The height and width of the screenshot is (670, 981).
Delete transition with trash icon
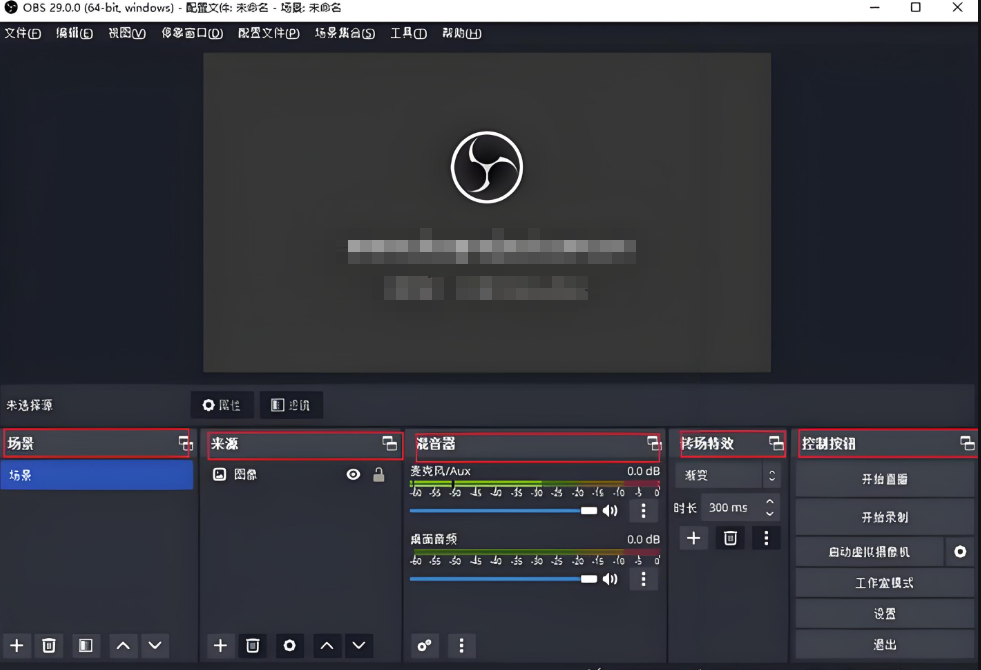[x=730, y=538]
